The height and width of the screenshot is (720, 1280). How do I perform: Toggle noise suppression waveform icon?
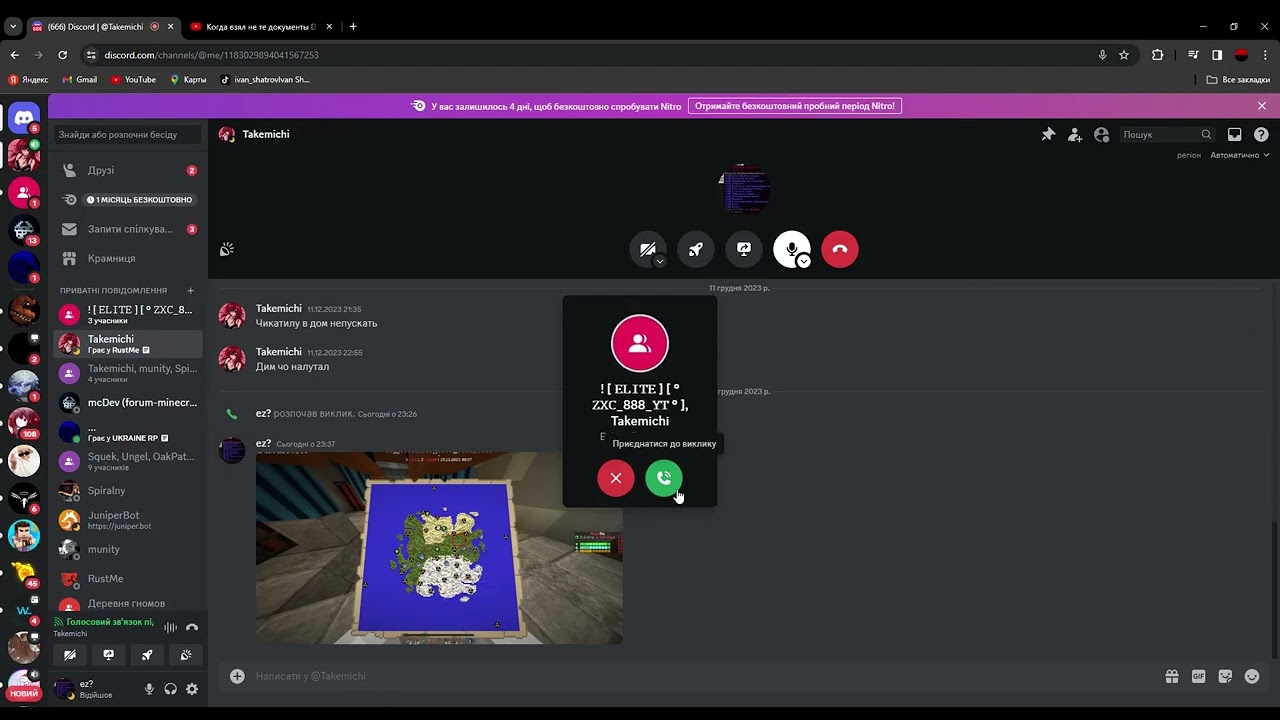pos(171,628)
